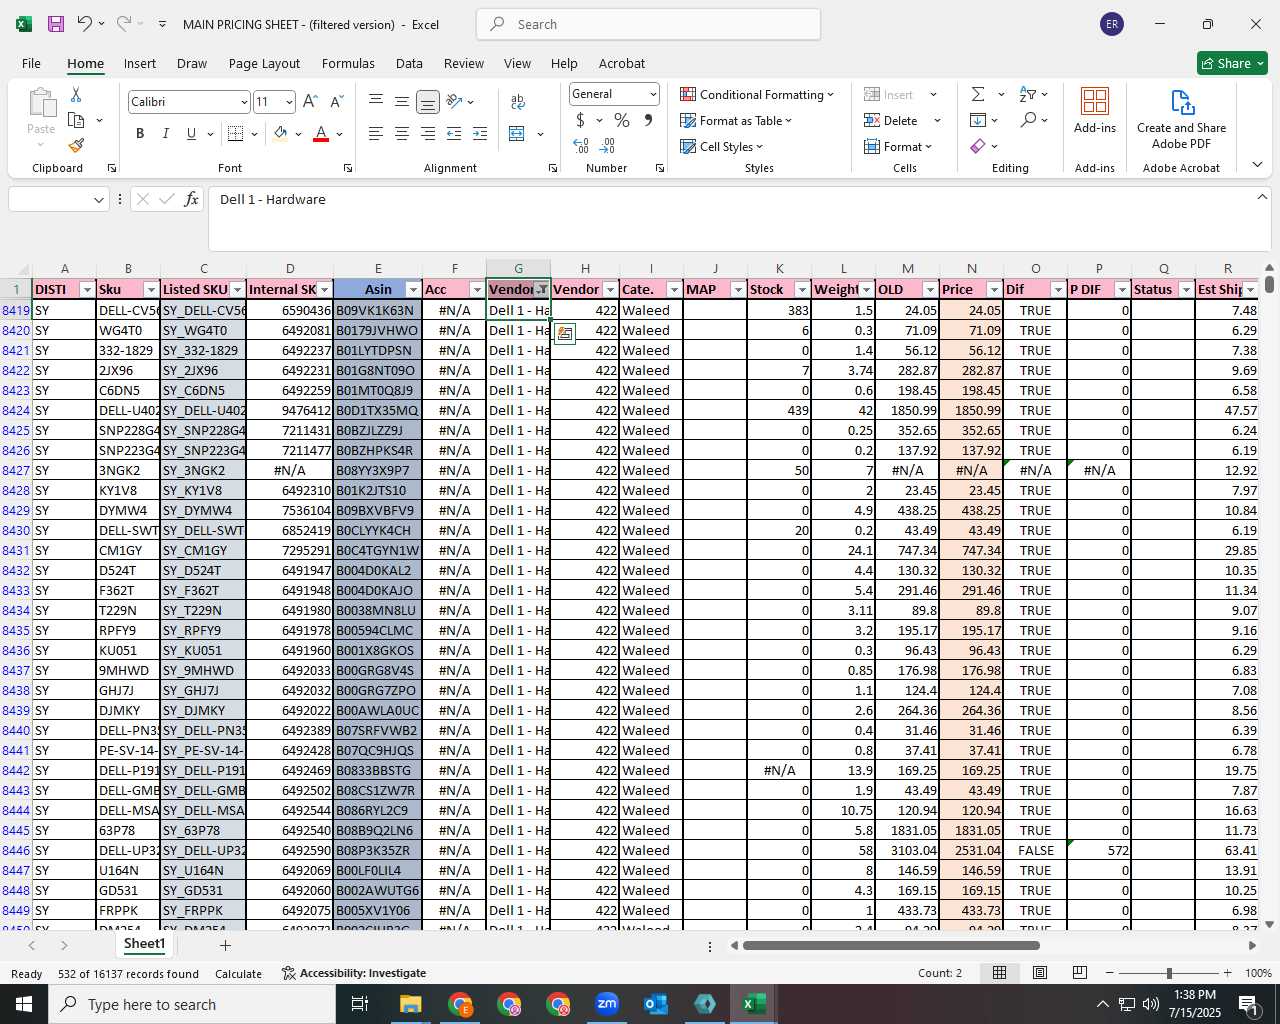
Task: Click the Share button
Action: coord(1232,63)
